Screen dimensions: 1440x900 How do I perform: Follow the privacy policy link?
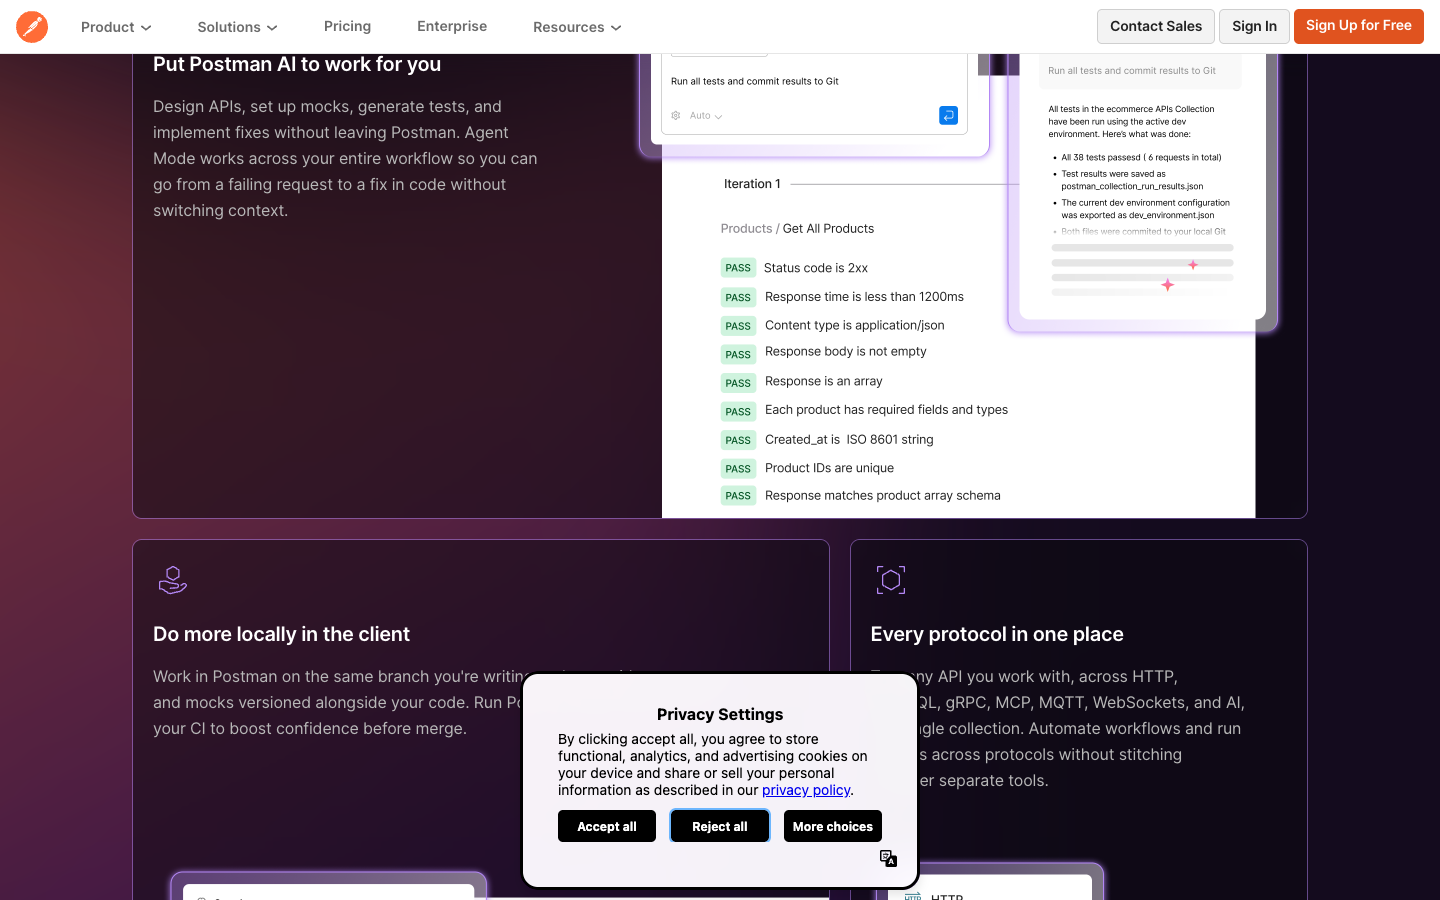[x=806, y=790]
